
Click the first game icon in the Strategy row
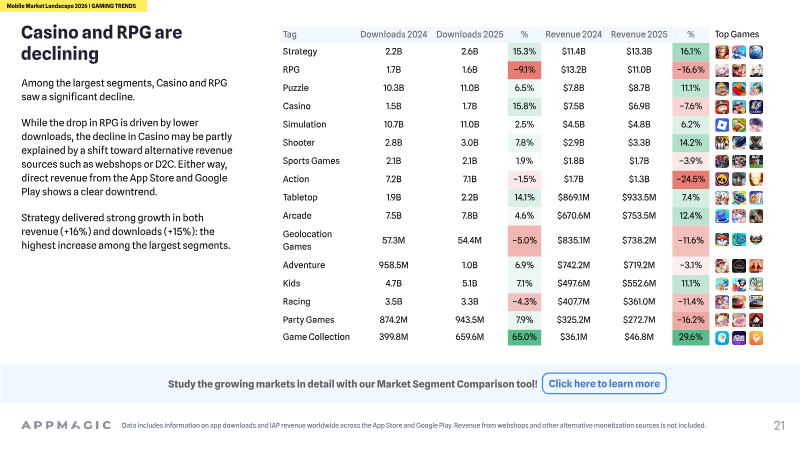(x=721, y=52)
